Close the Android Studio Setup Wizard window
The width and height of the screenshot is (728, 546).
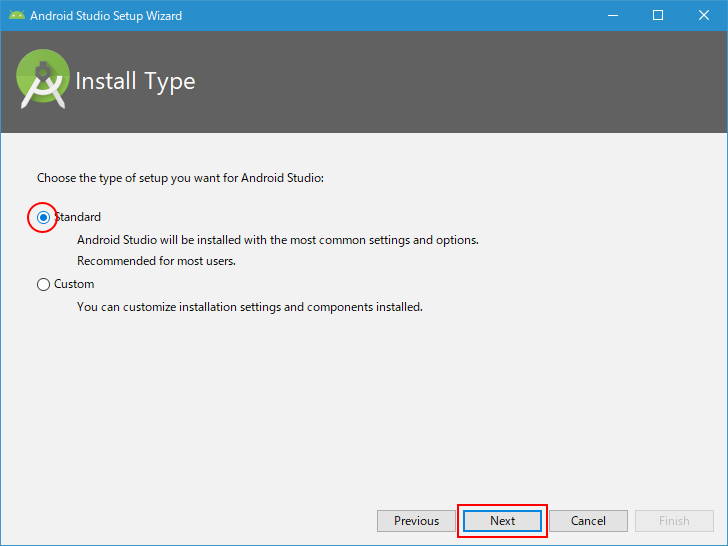point(704,15)
